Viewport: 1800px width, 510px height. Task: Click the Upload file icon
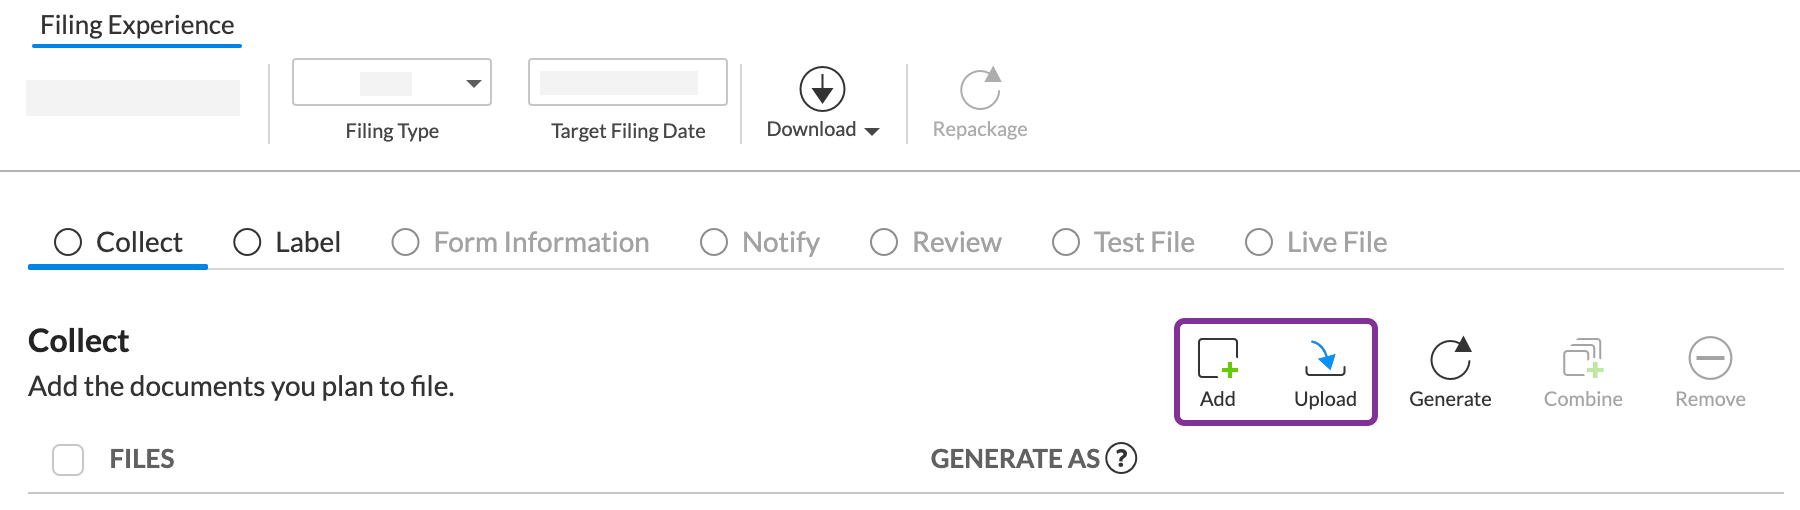1325,359
